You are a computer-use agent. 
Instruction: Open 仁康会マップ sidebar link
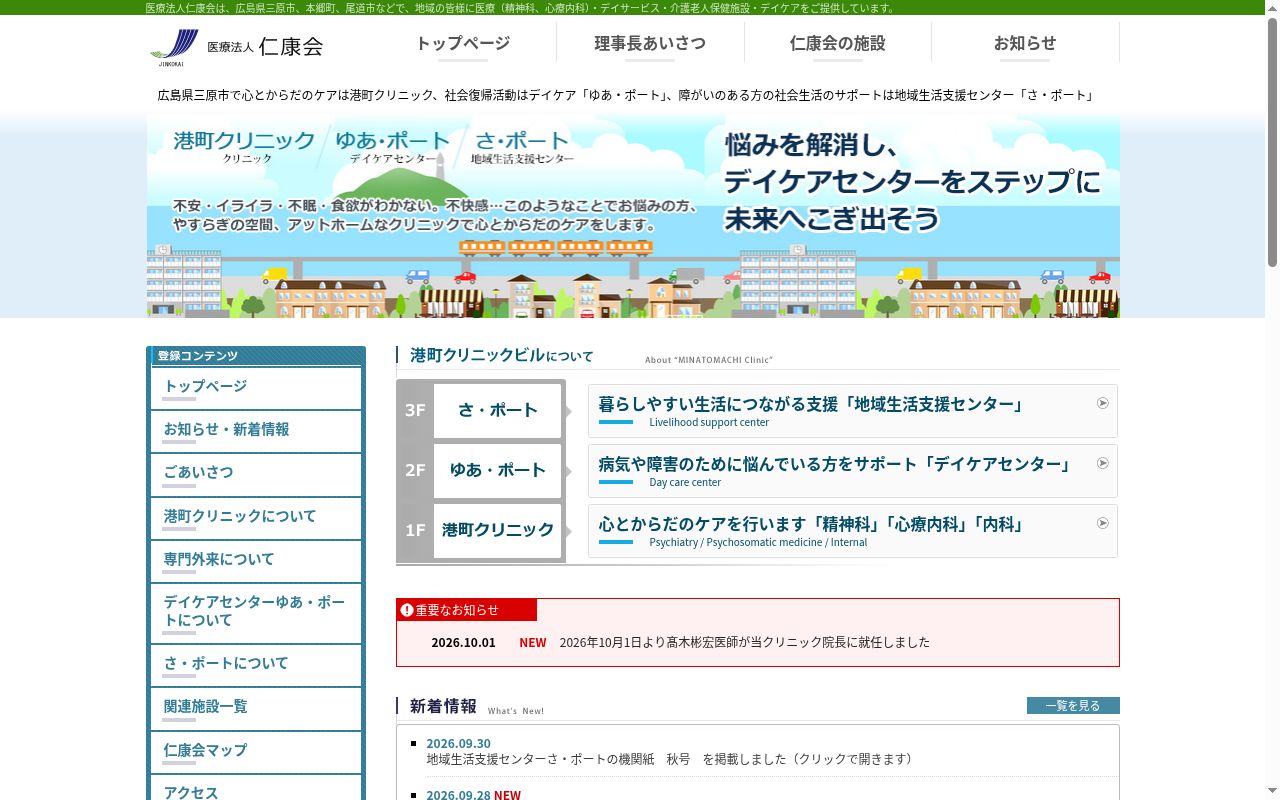click(256, 752)
